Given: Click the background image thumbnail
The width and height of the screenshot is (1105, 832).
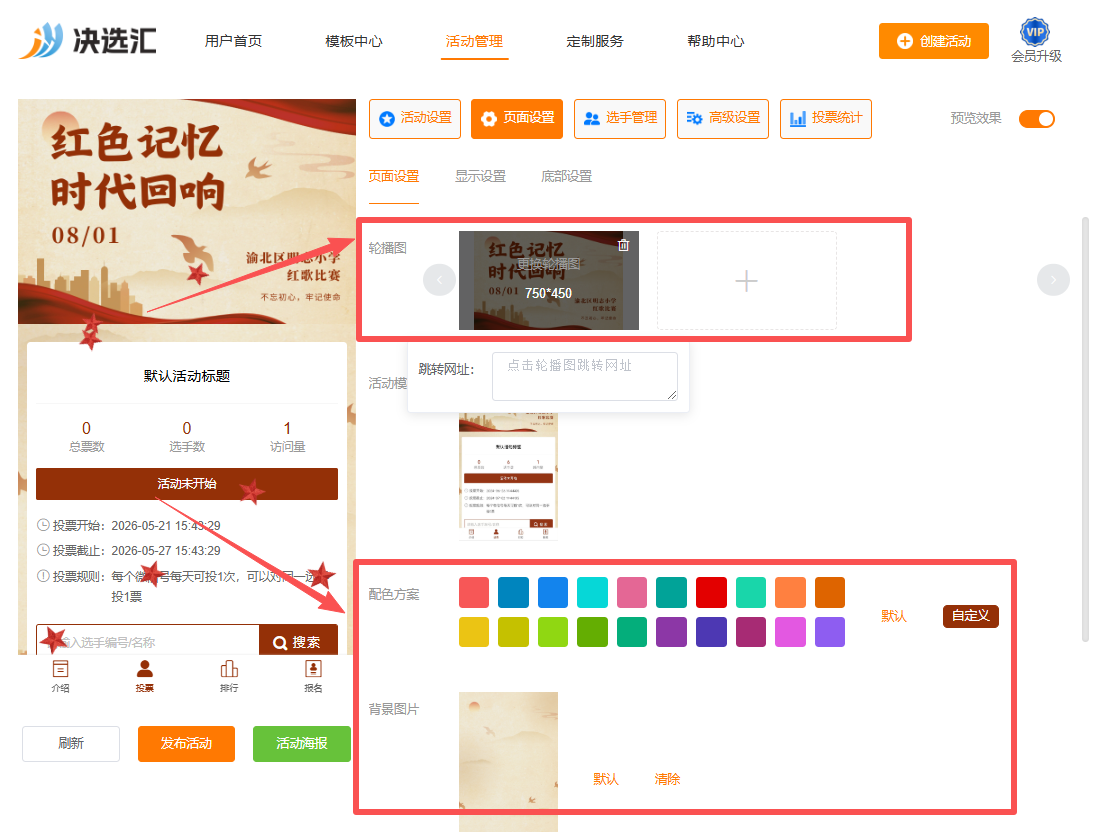Looking at the screenshot, I should (x=508, y=762).
